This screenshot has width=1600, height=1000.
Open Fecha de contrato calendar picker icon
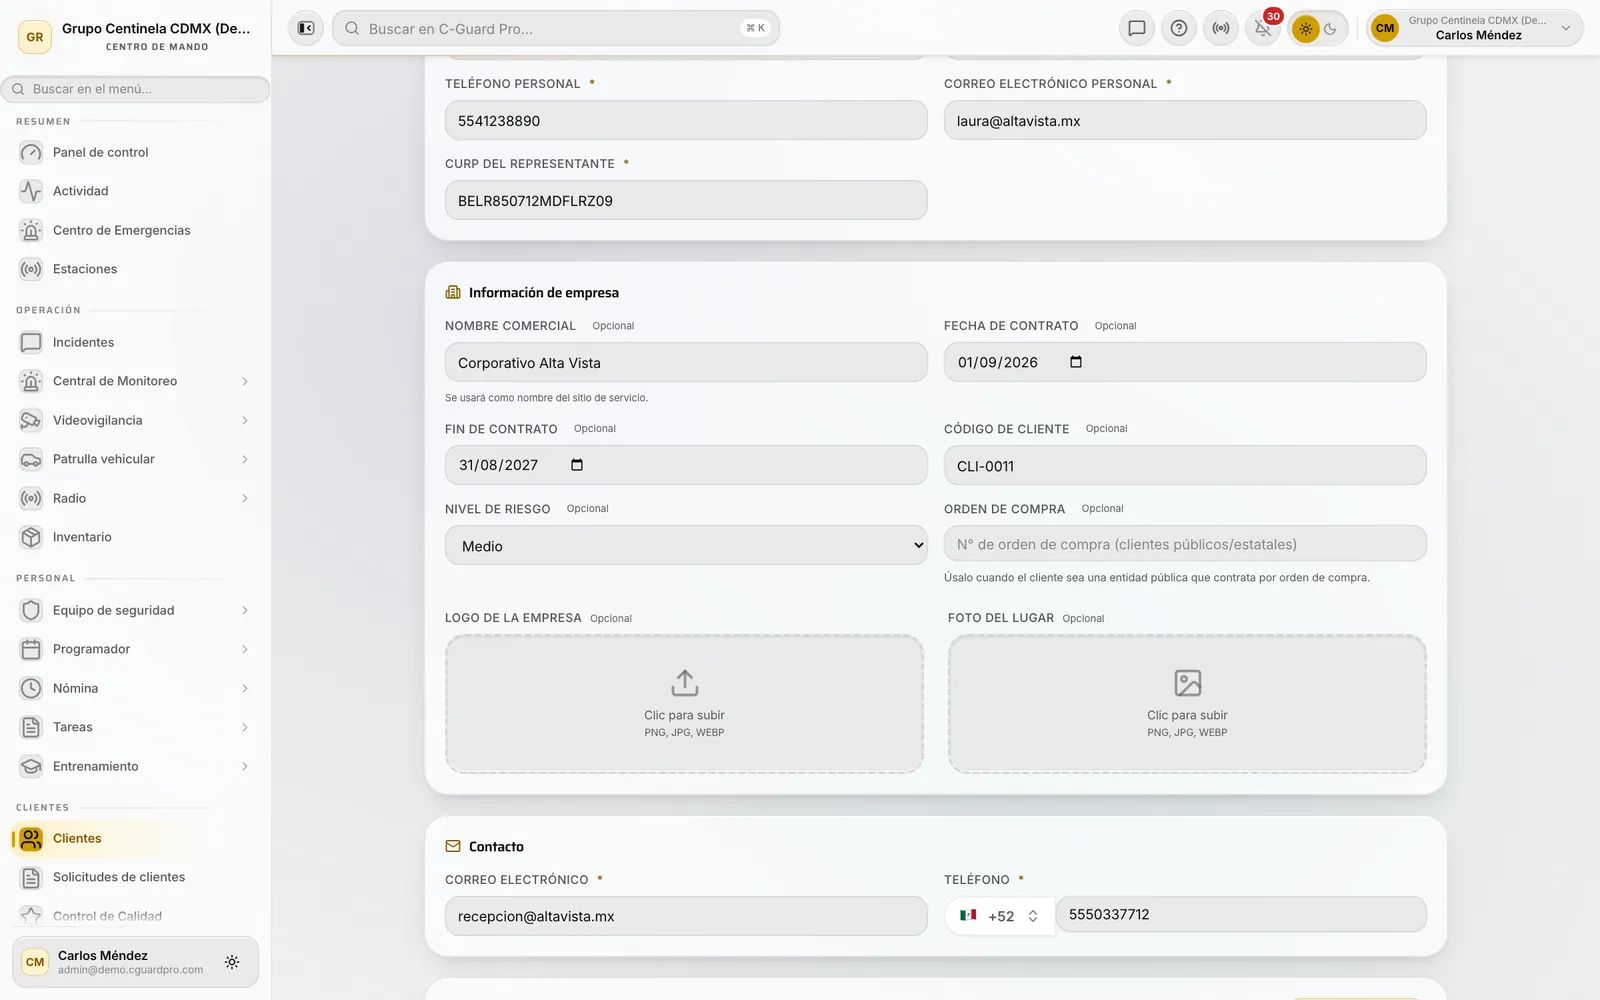click(1076, 362)
